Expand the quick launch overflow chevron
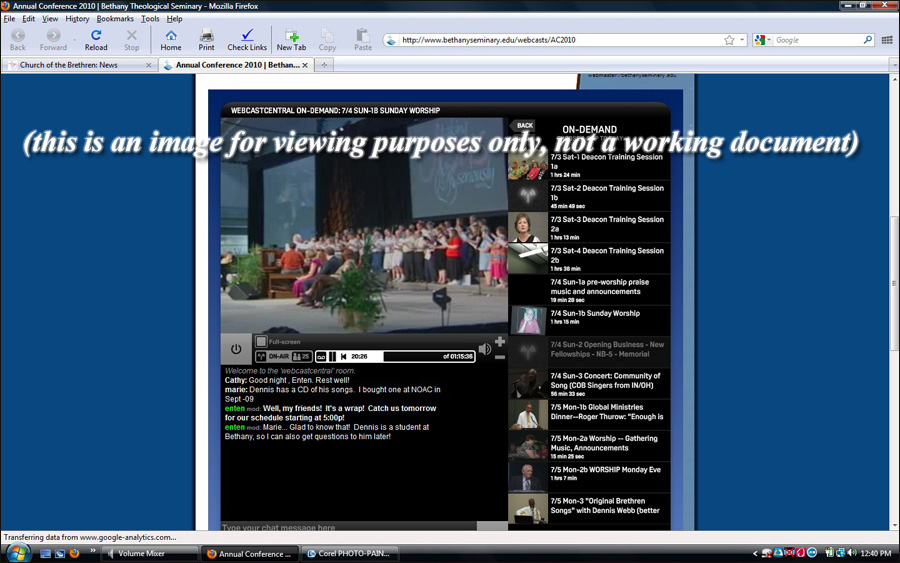Screen dimensions: 900x563 pos(92,551)
